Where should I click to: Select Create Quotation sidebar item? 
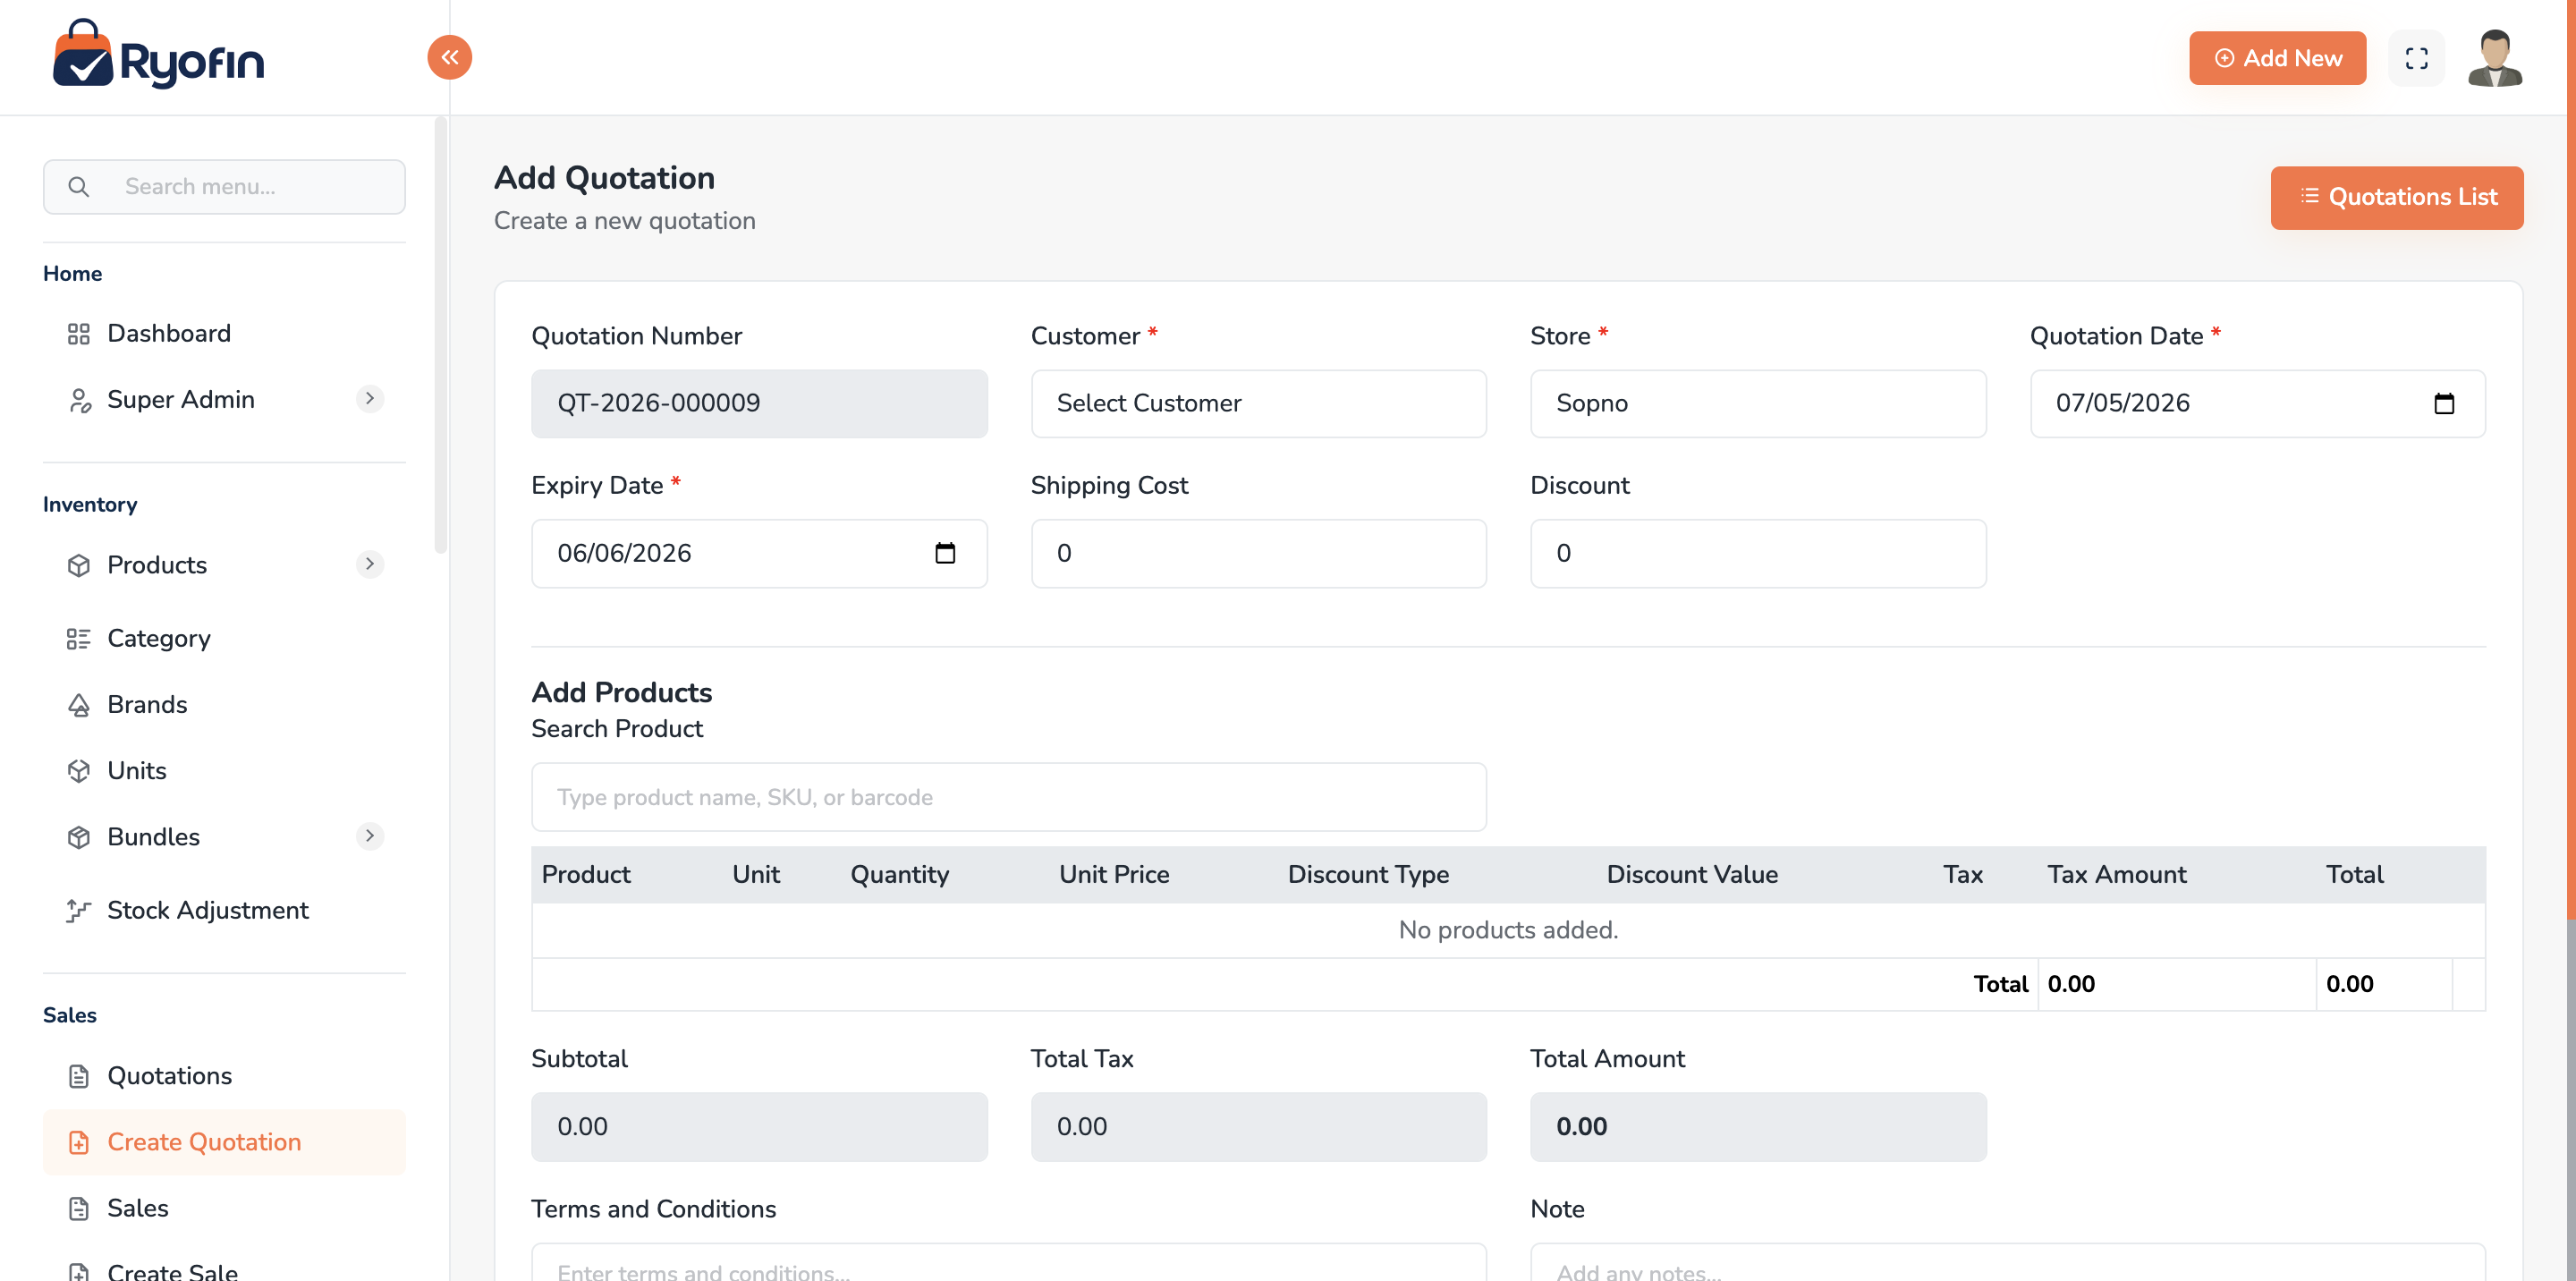coord(224,1141)
